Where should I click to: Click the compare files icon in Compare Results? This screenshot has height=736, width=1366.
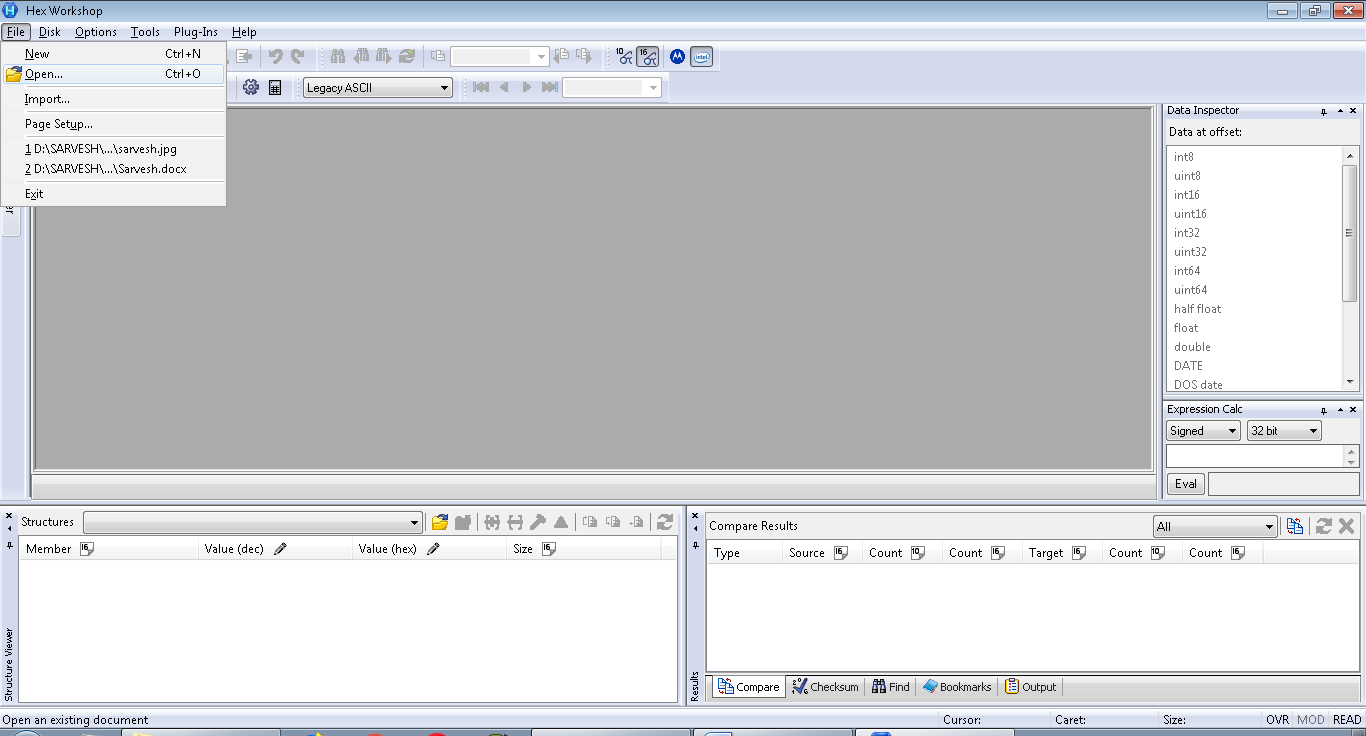click(x=1295, y=526)
